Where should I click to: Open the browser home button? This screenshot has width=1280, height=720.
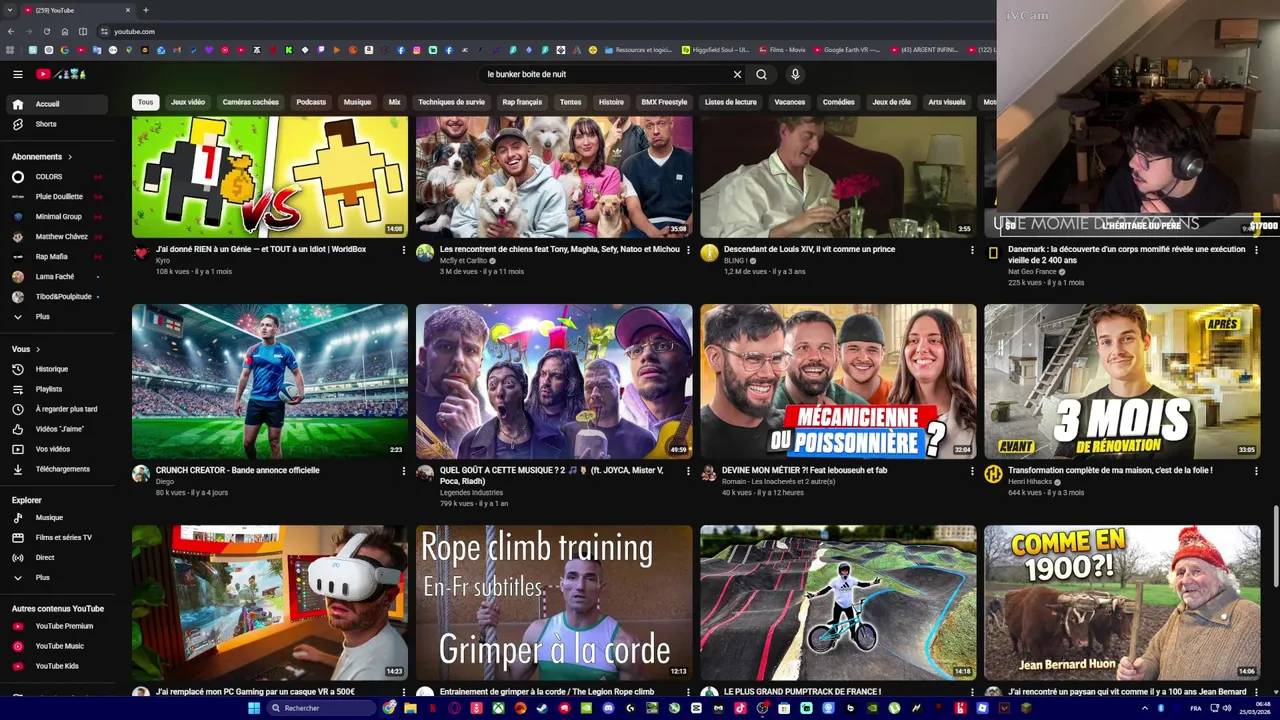pos(65,31)
